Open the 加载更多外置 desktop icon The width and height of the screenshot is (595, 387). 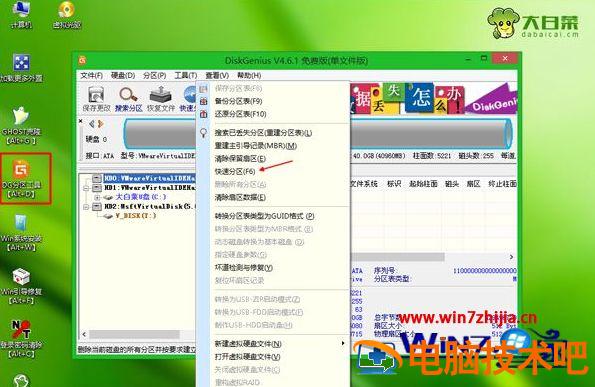click(x=21, y=68)
